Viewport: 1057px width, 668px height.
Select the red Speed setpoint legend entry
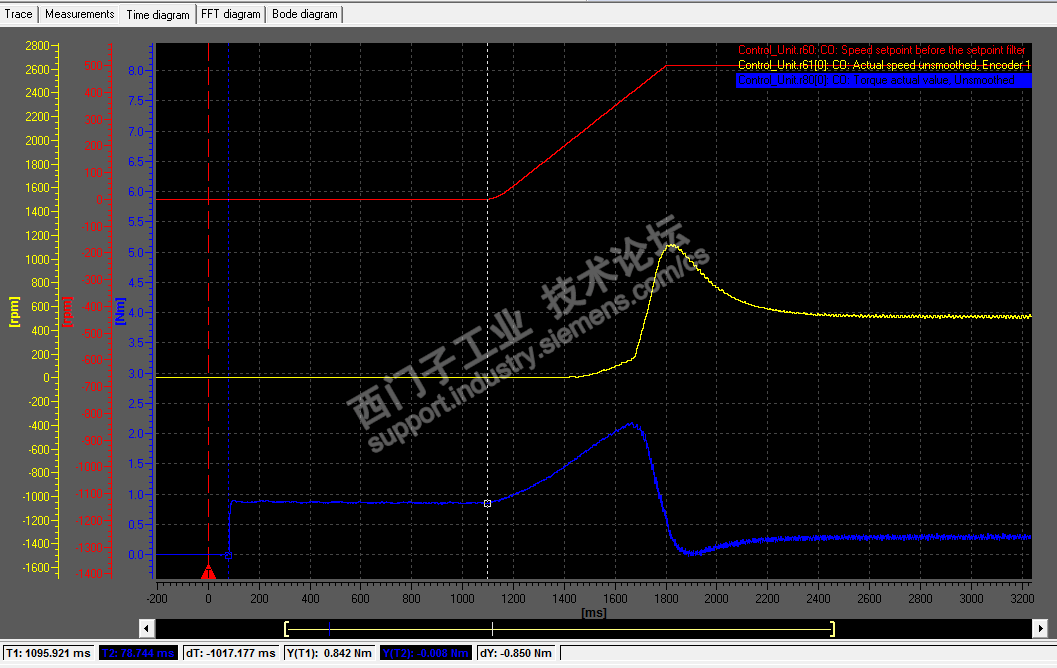click(x=882, y=50)
